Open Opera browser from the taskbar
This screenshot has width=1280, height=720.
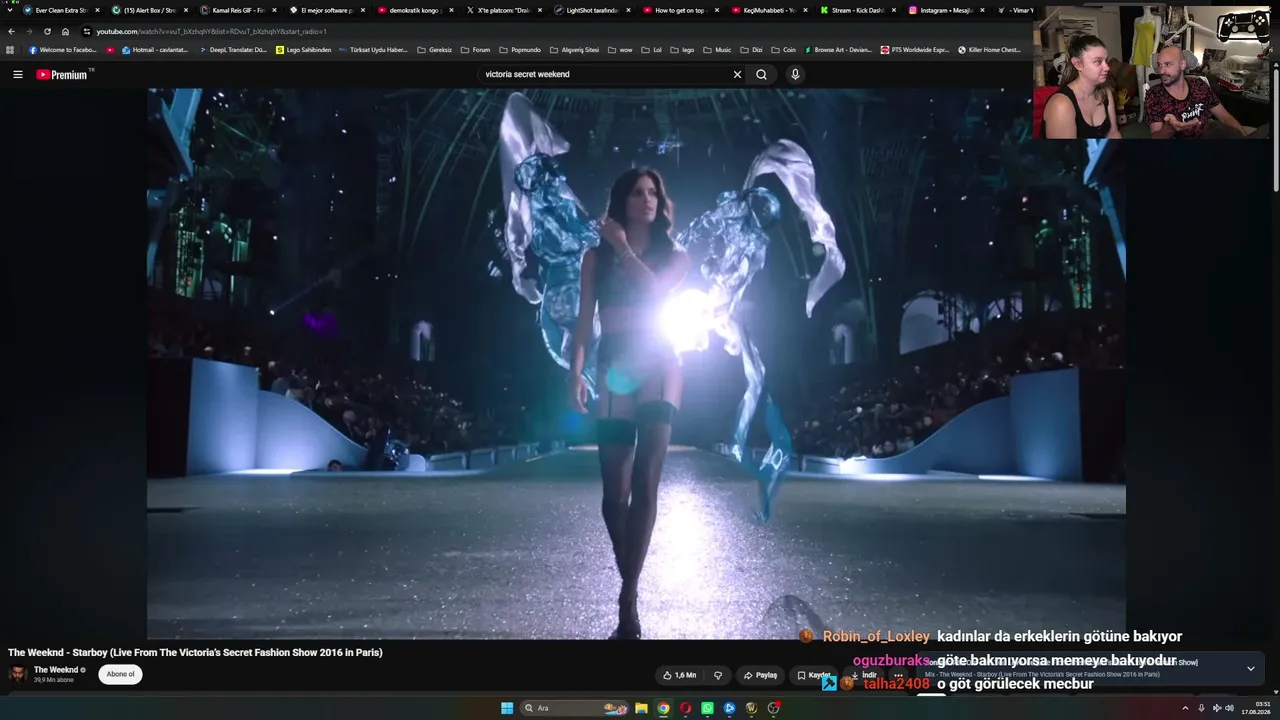coord(685,708)
